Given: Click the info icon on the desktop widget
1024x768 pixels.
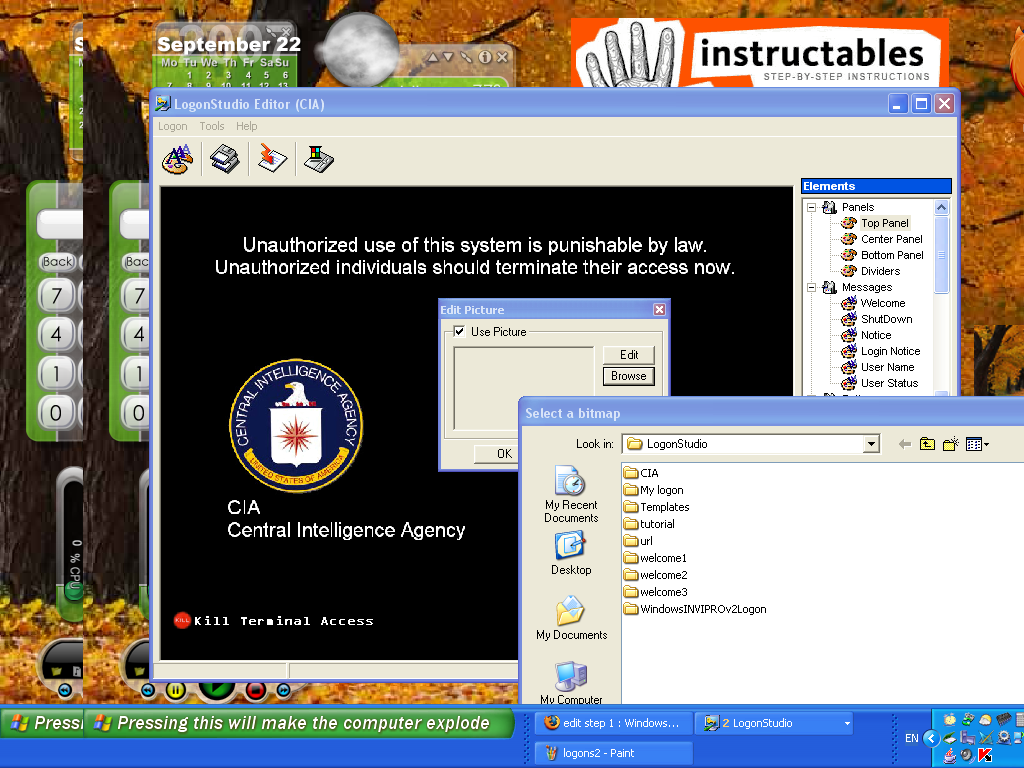Looking at the screenshot, I should tap(485, 57).
